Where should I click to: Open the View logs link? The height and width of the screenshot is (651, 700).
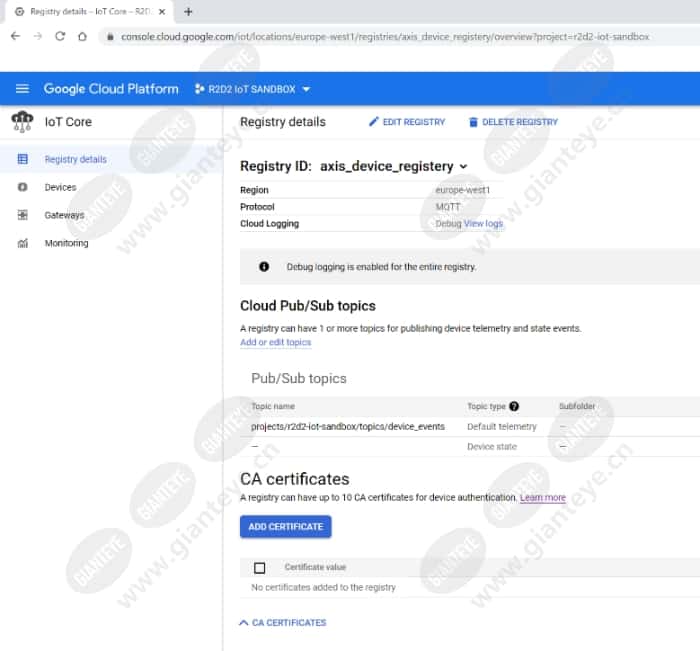coord(483,224)
